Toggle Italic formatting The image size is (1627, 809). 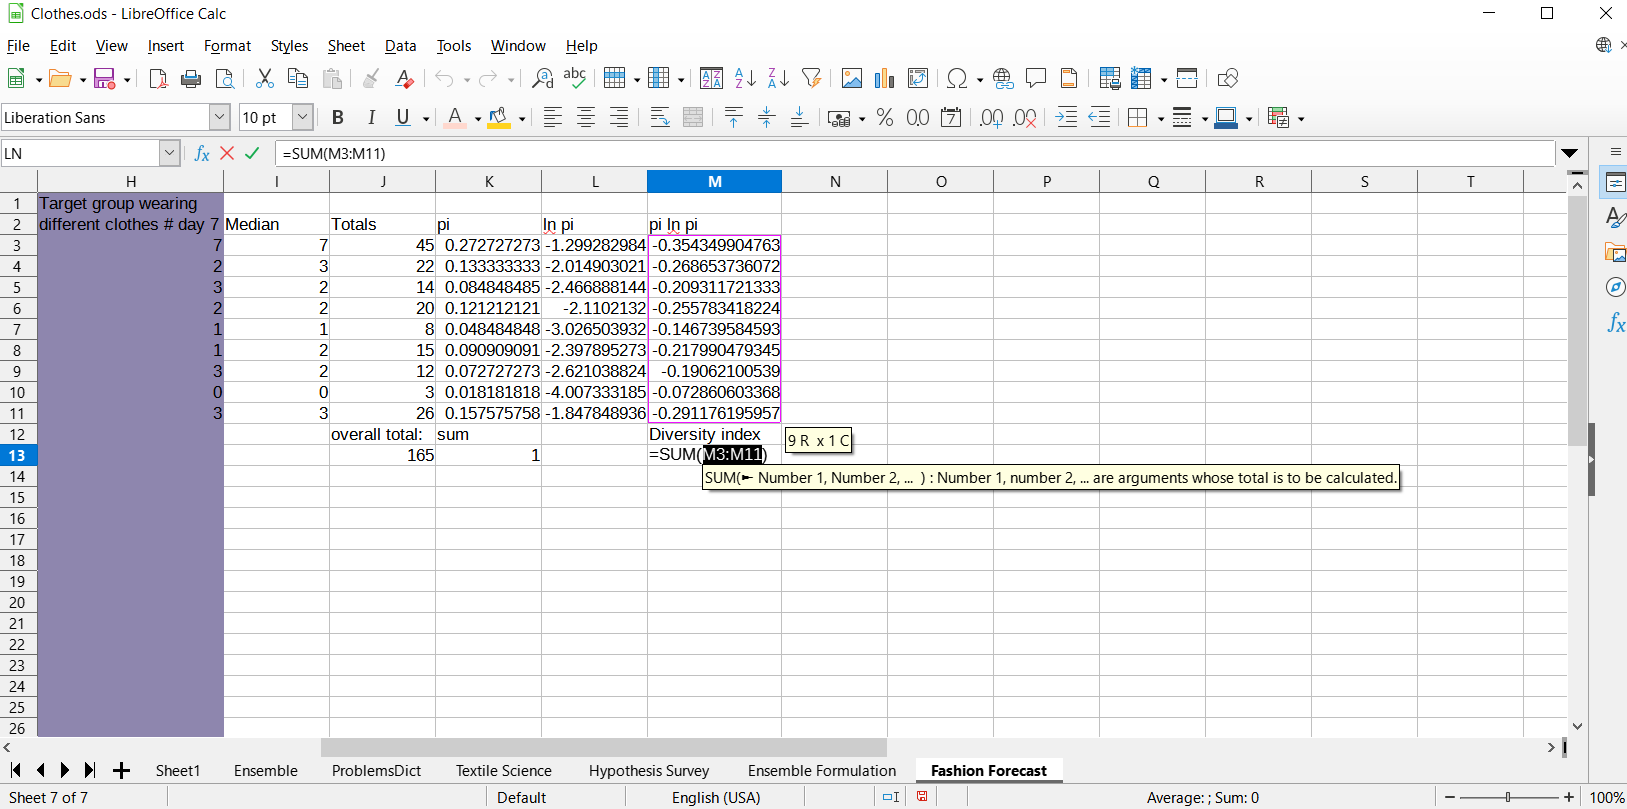point(371,118)
